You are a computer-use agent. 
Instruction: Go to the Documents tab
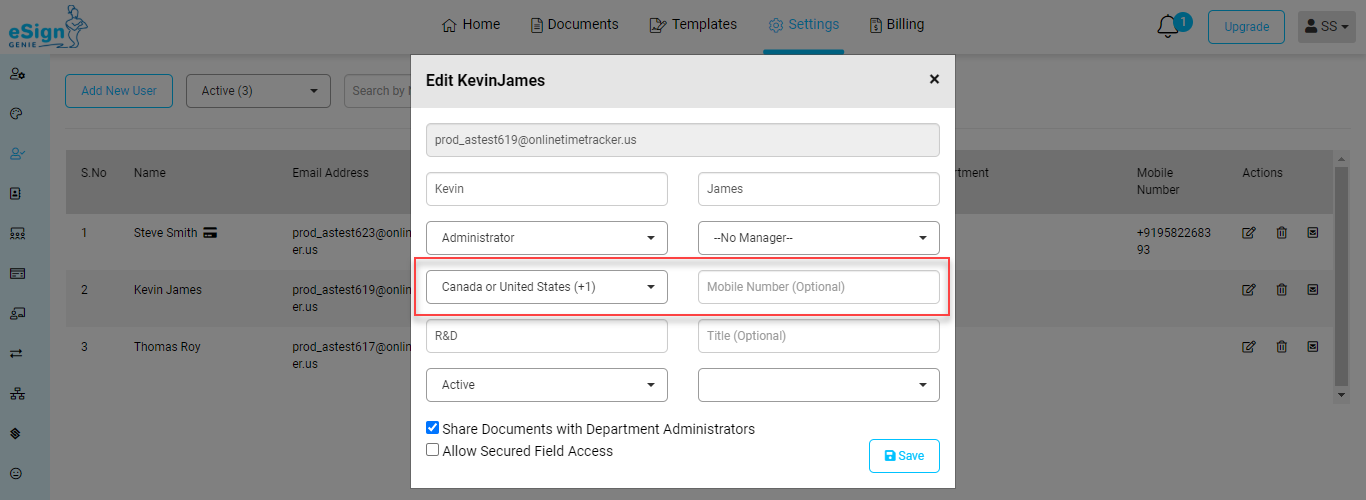pos(574,24)
